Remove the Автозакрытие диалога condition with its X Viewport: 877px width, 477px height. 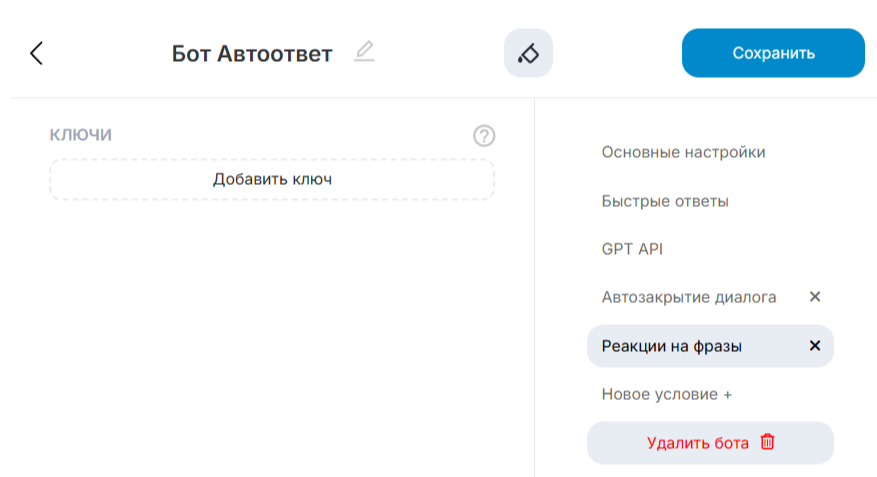click(815, 297)
